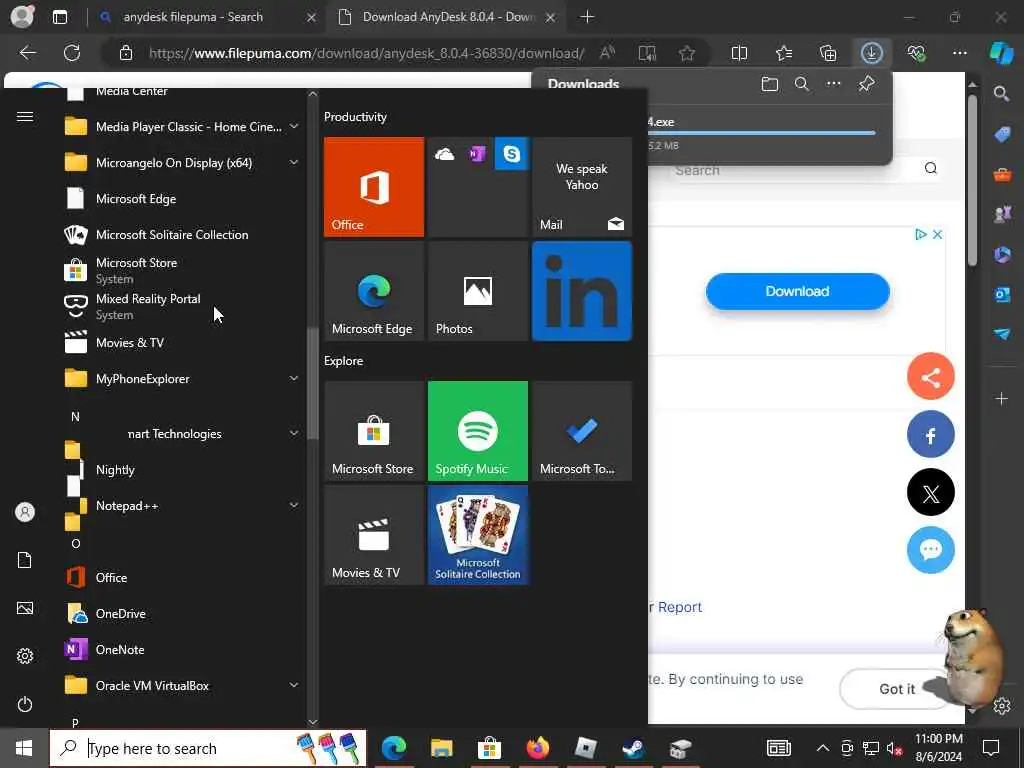Viewport: 1024px width, 768px height.
Task: Open the LinkedIn tile
Action: (x=582, y=291)
